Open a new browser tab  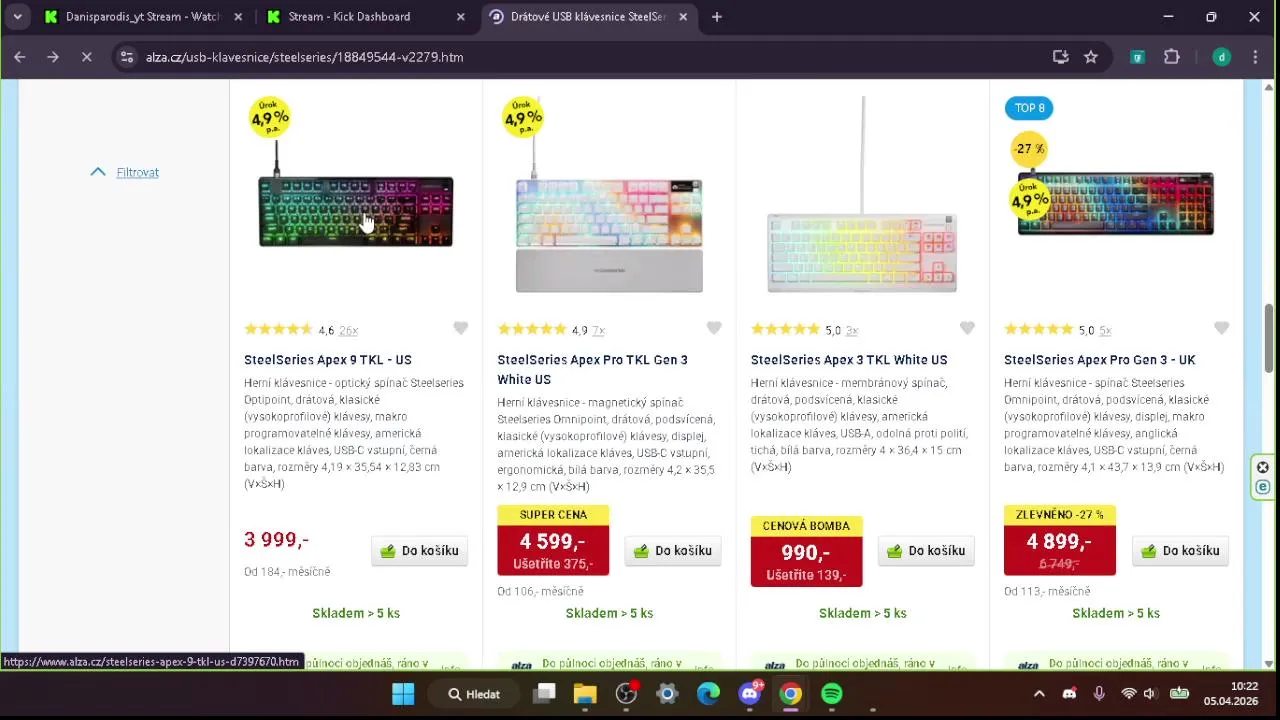(717, 17)
